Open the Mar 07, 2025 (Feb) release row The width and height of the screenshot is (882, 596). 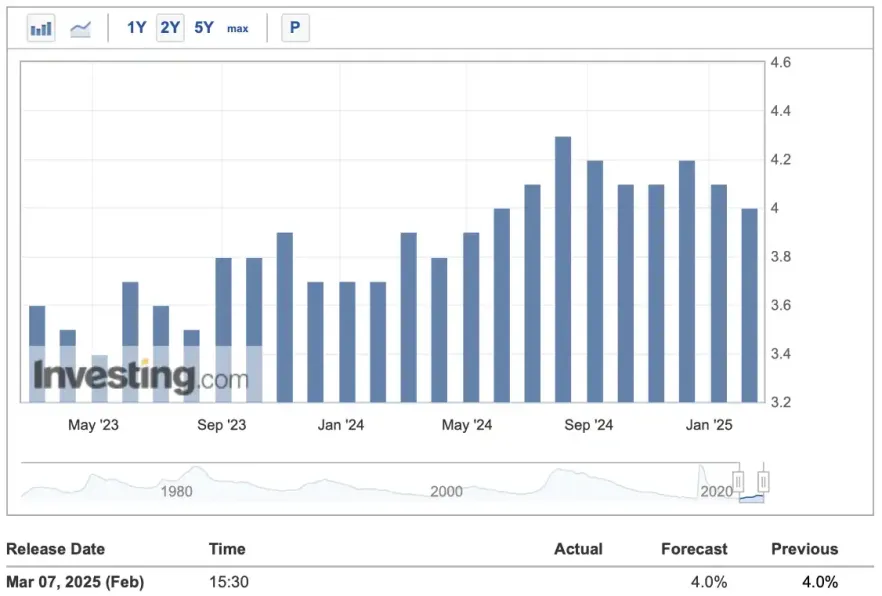75,582
